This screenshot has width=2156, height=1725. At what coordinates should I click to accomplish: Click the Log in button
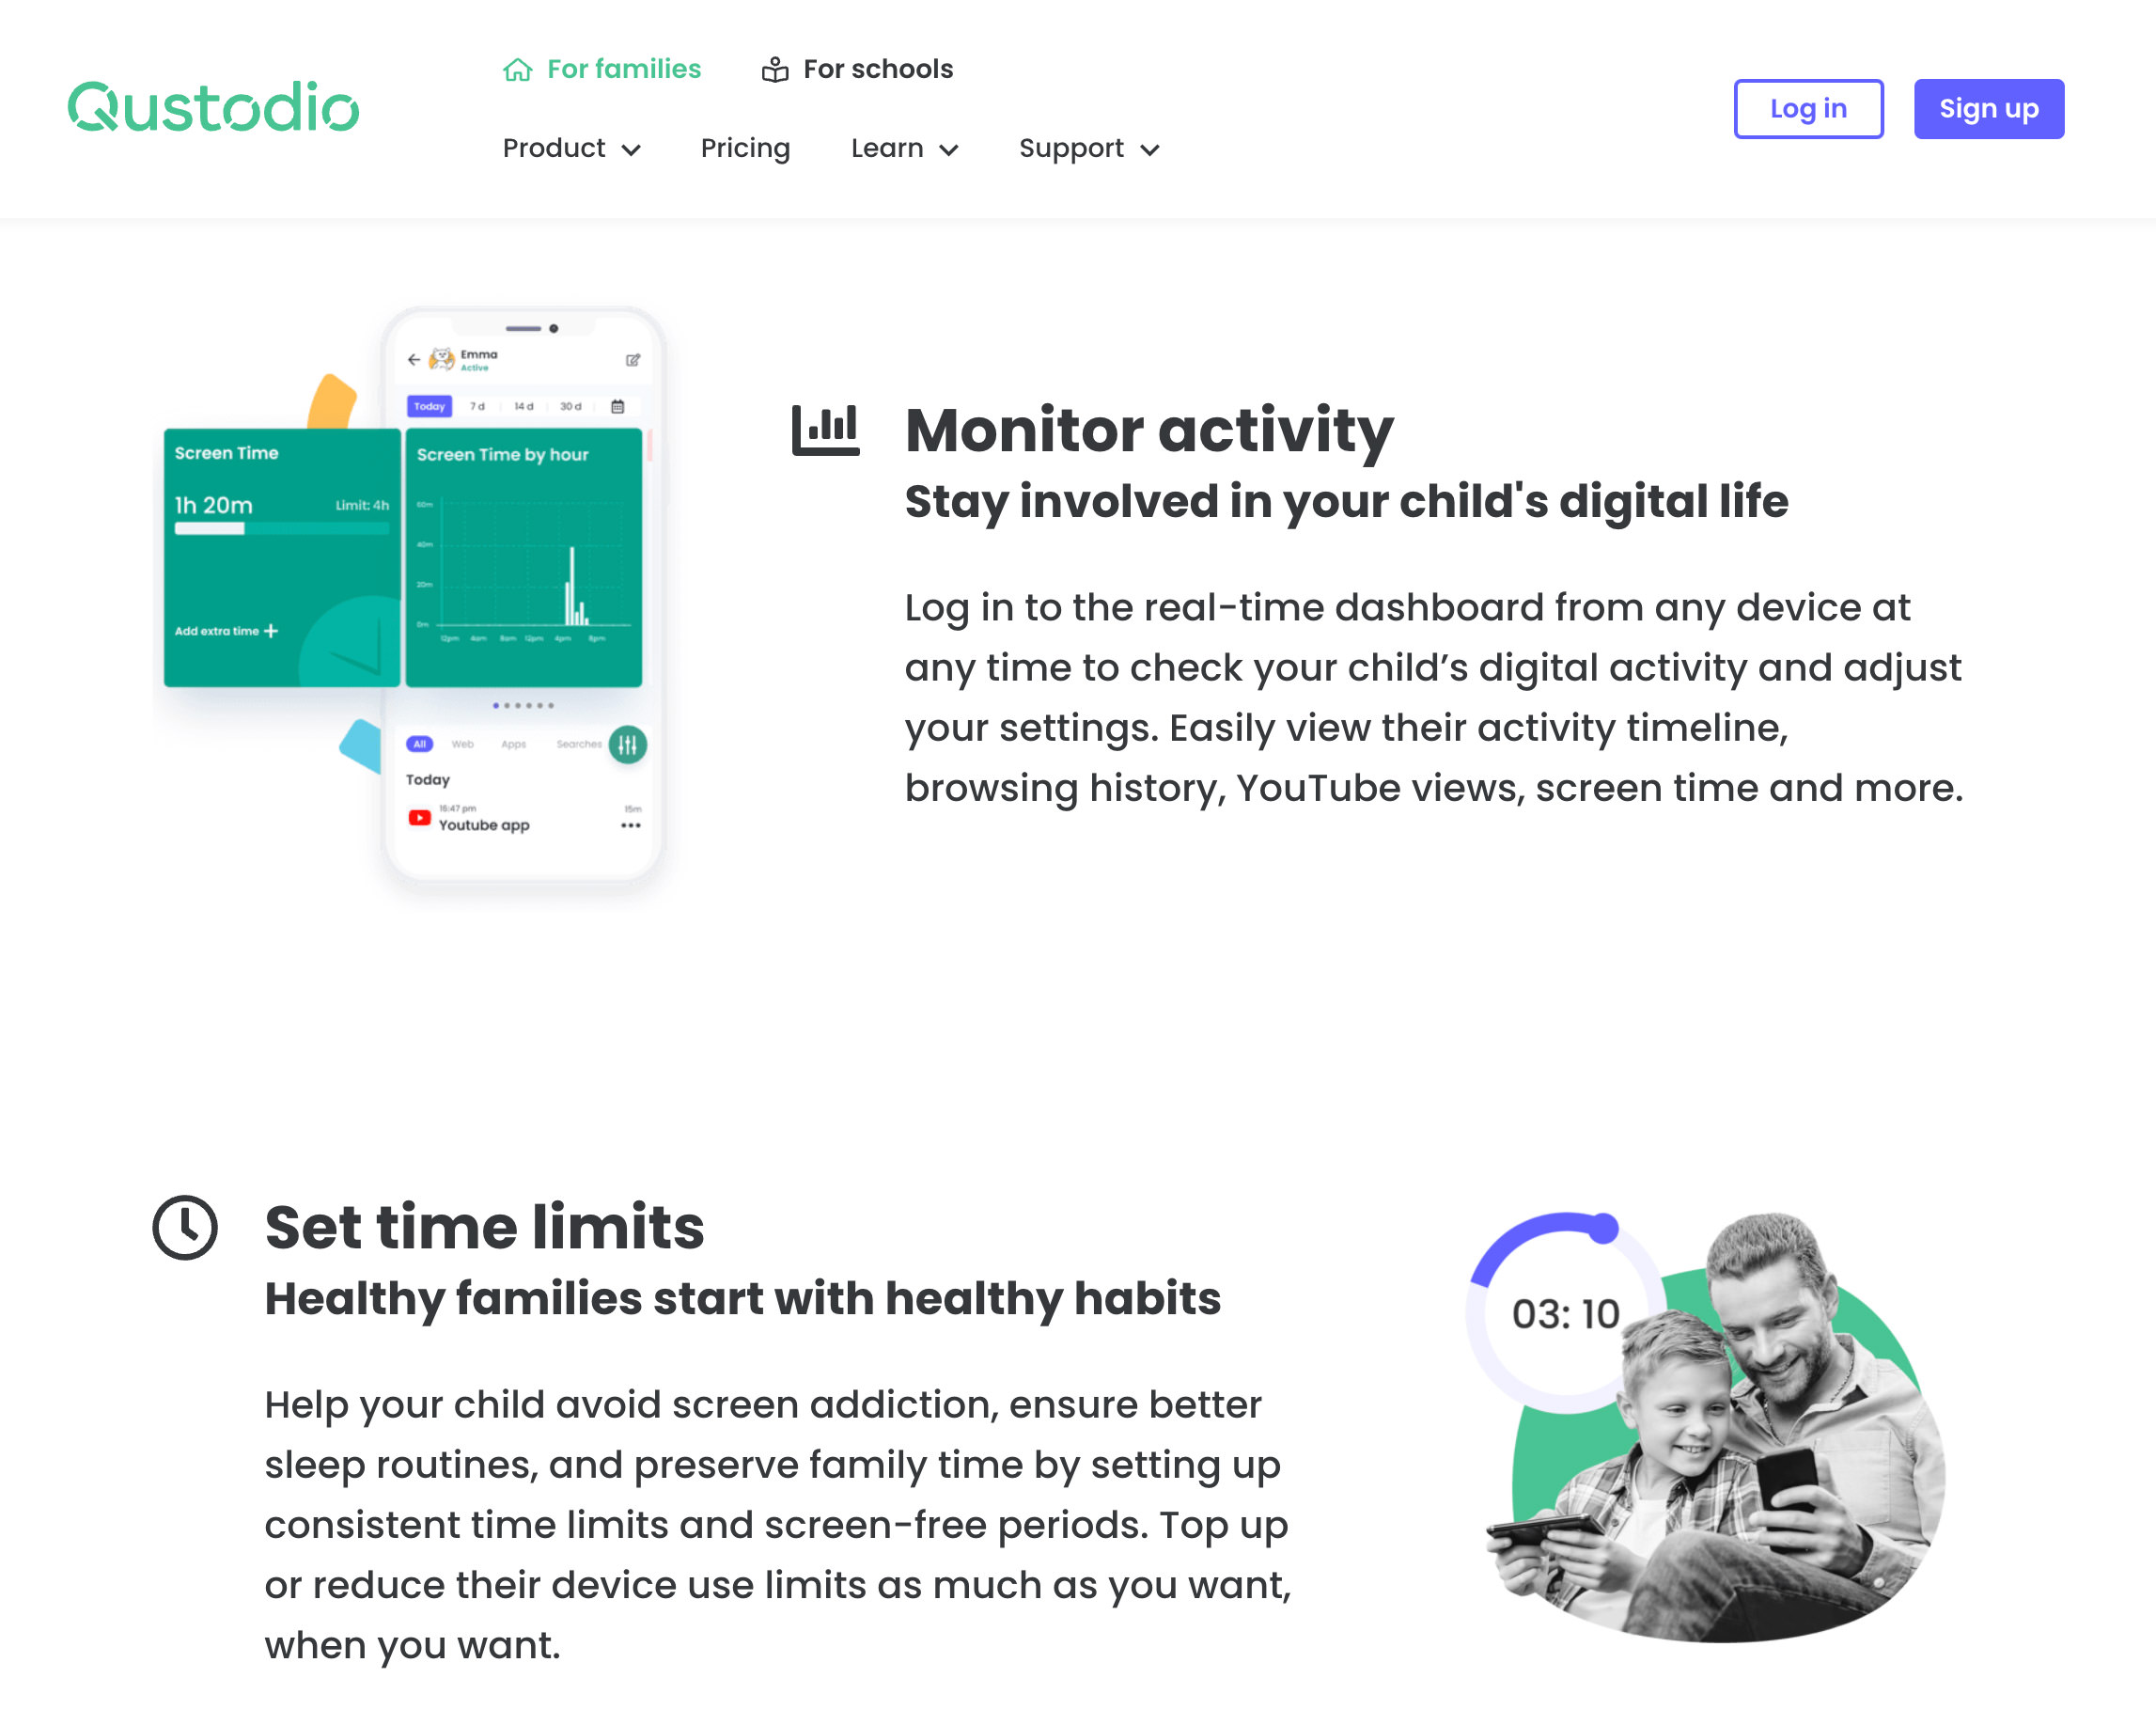(1807, 107)
